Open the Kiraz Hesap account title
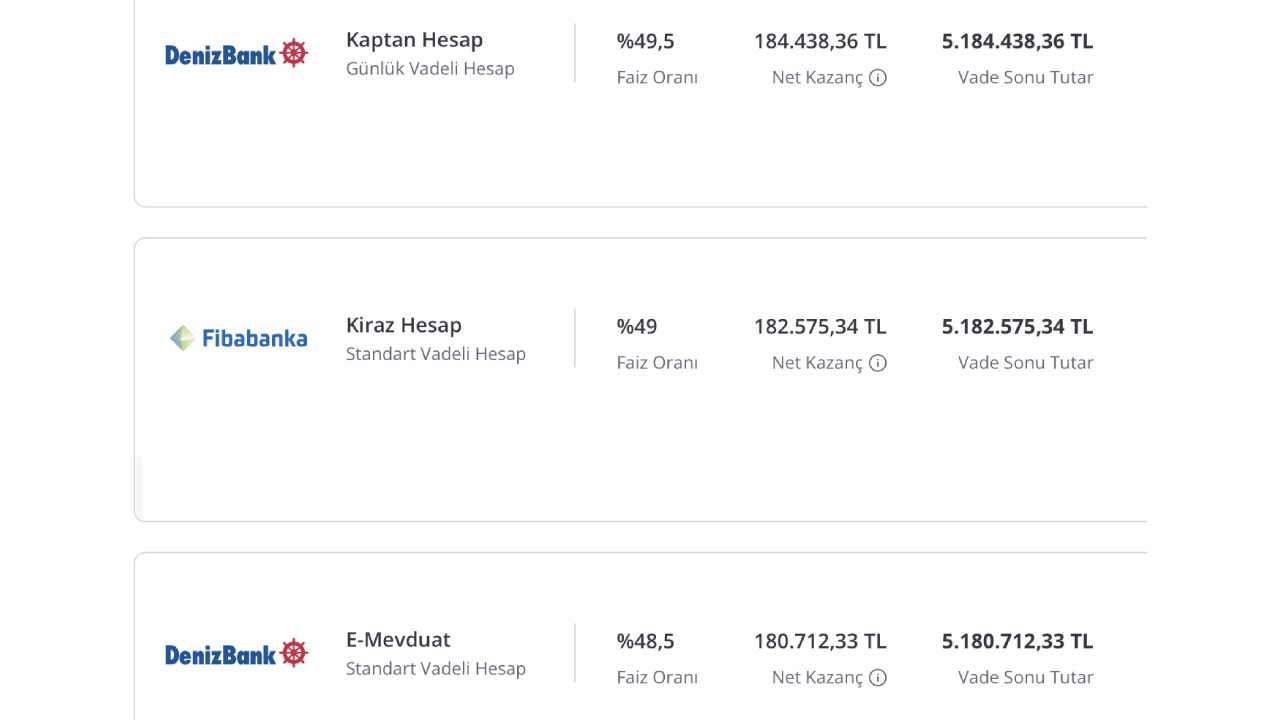This screenshot has height=720, width=1280. (x=404, y=325)
